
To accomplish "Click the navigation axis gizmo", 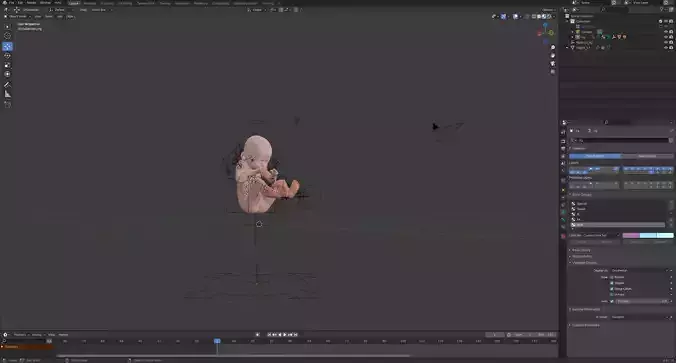I will coord(545,32).
